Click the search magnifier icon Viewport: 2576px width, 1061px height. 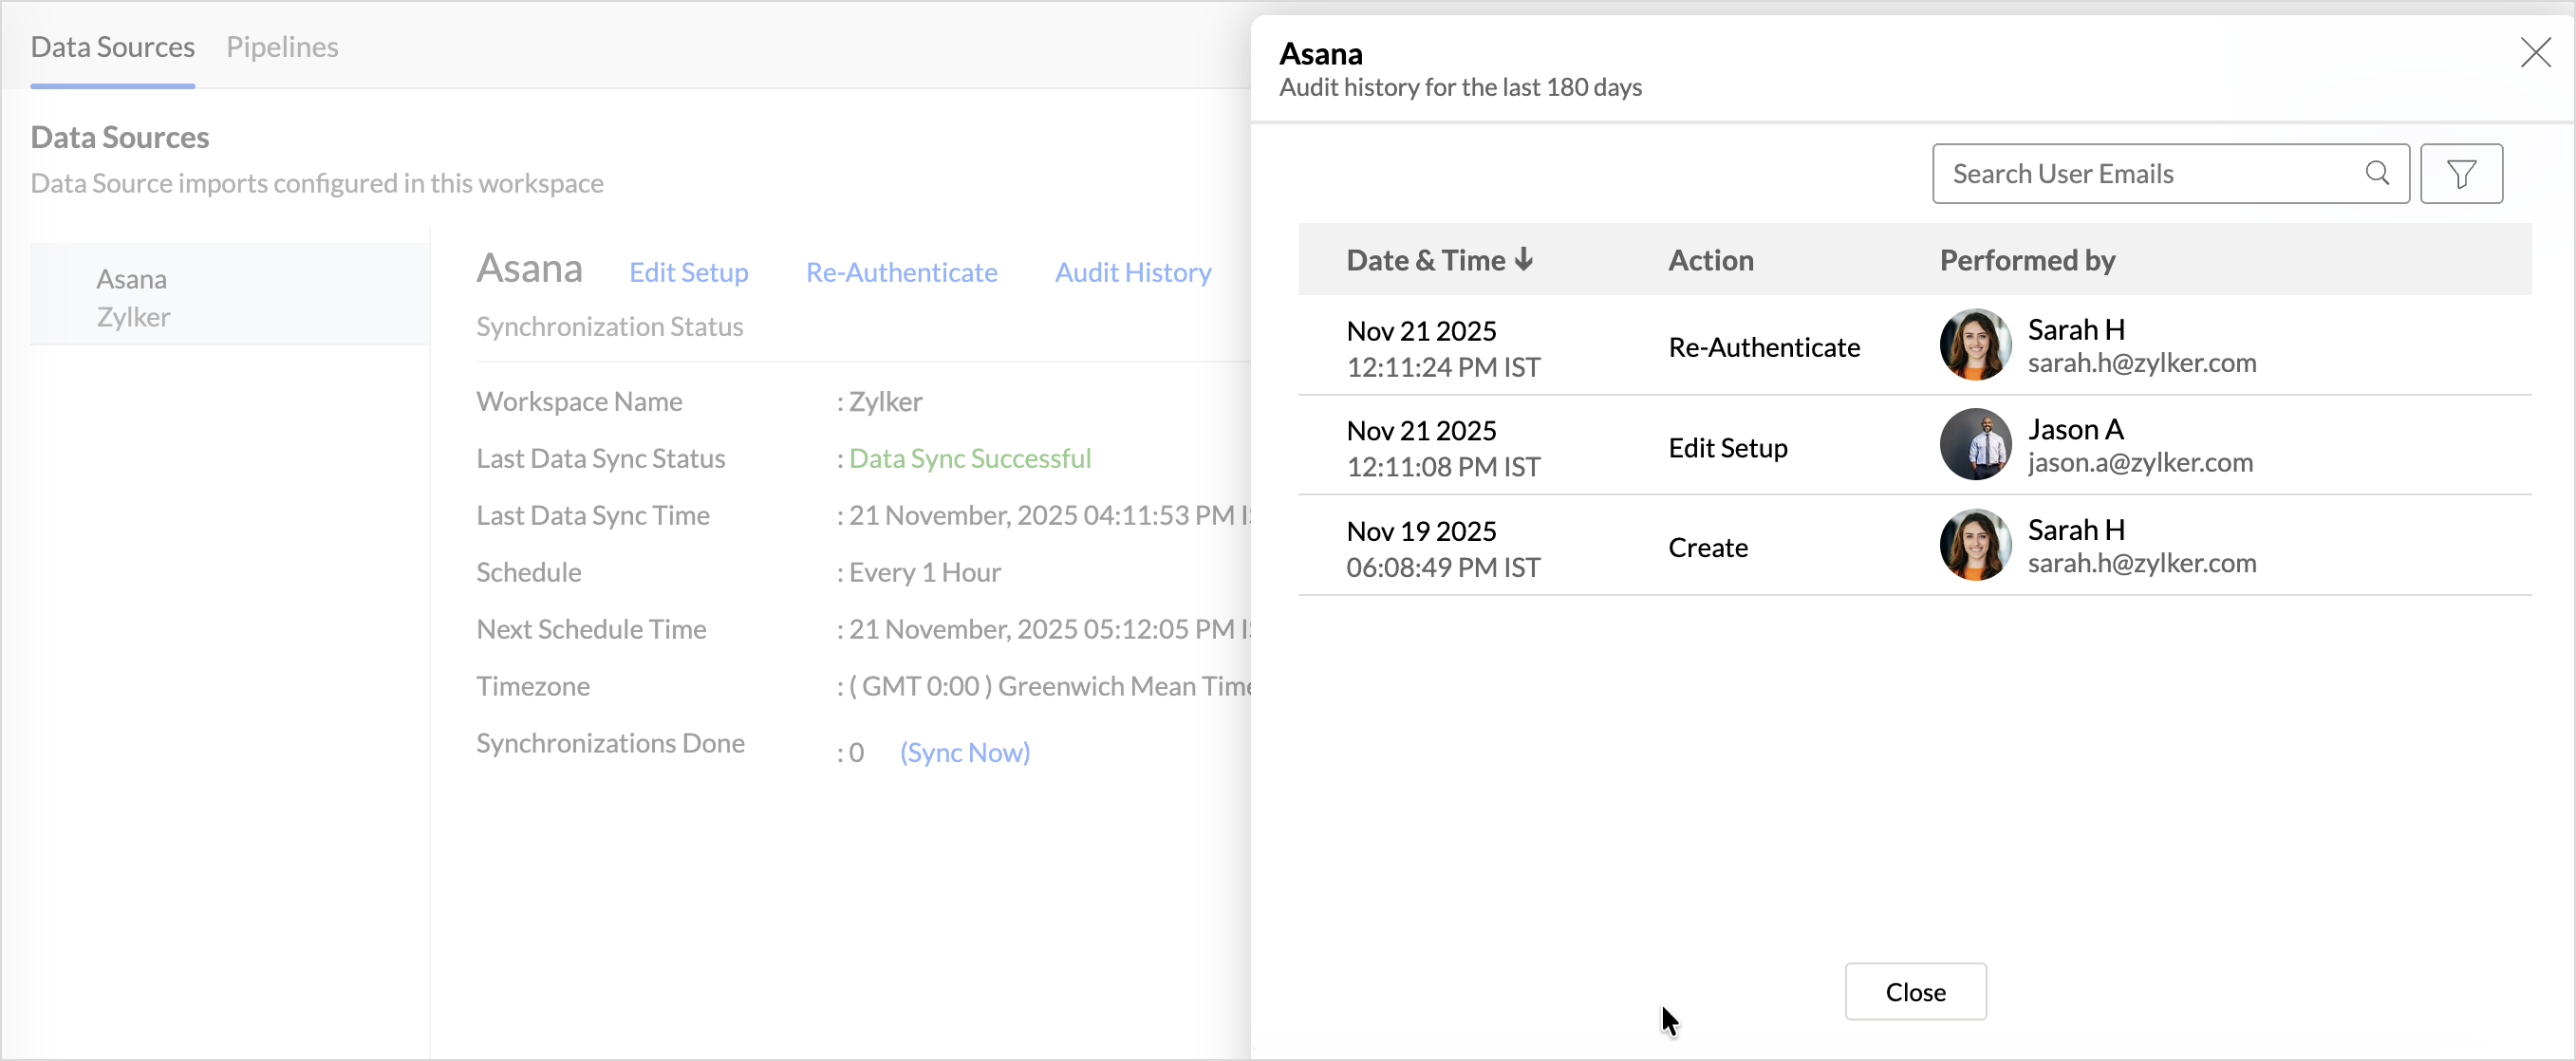tap(2377, 173)
